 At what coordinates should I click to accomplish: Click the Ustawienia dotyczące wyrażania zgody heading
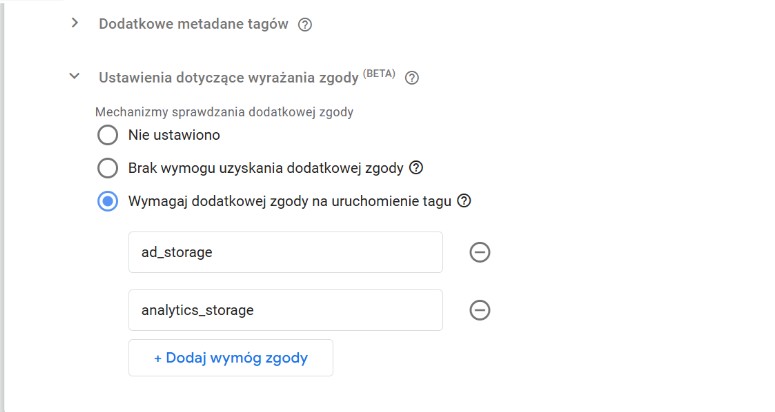tap(228, 77)
